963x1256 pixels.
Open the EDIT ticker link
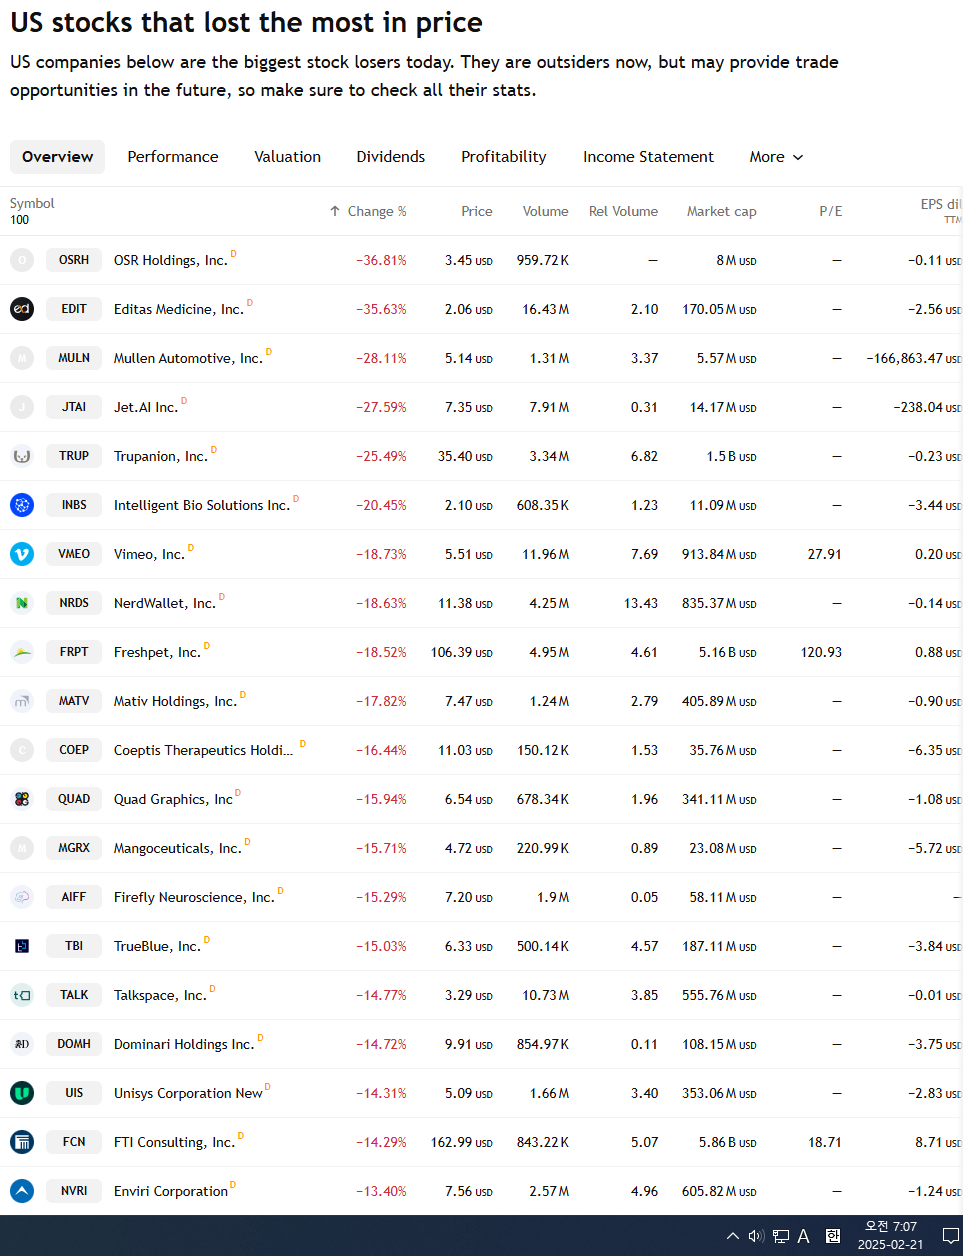(x=74, y=309)
